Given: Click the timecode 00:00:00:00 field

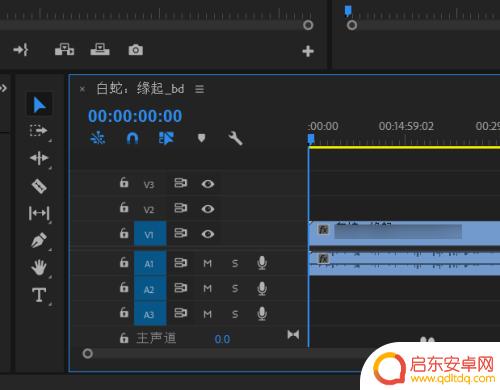Looking at the screenshot, I should click(x=135, y=116).
